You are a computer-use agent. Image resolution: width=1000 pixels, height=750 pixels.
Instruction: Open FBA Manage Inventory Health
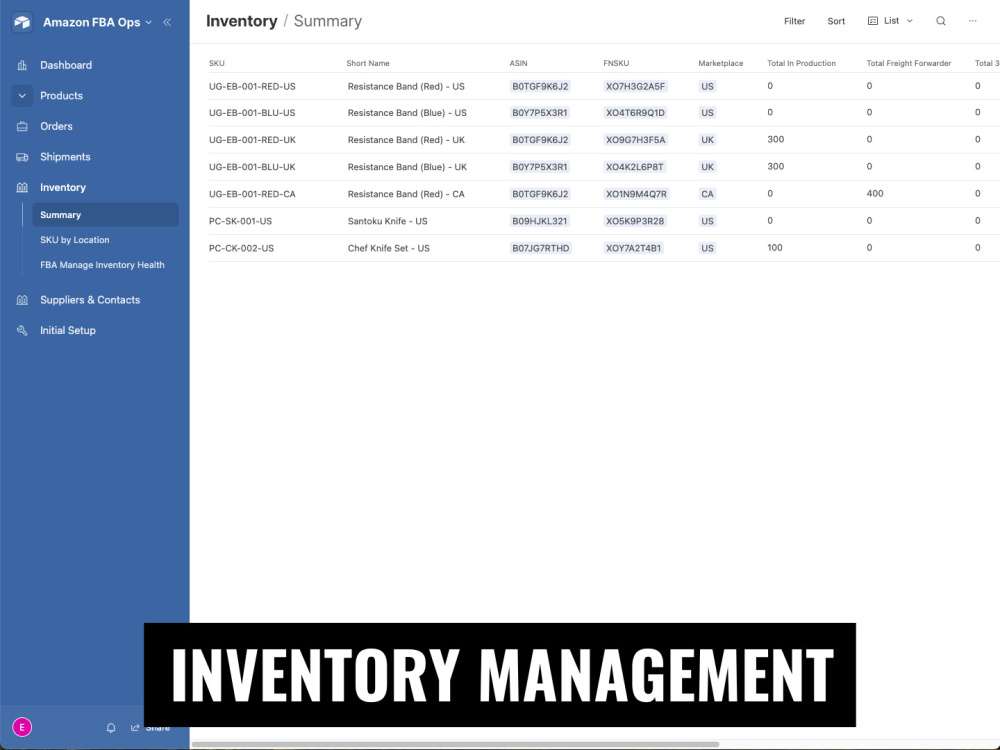pos(103,264)
